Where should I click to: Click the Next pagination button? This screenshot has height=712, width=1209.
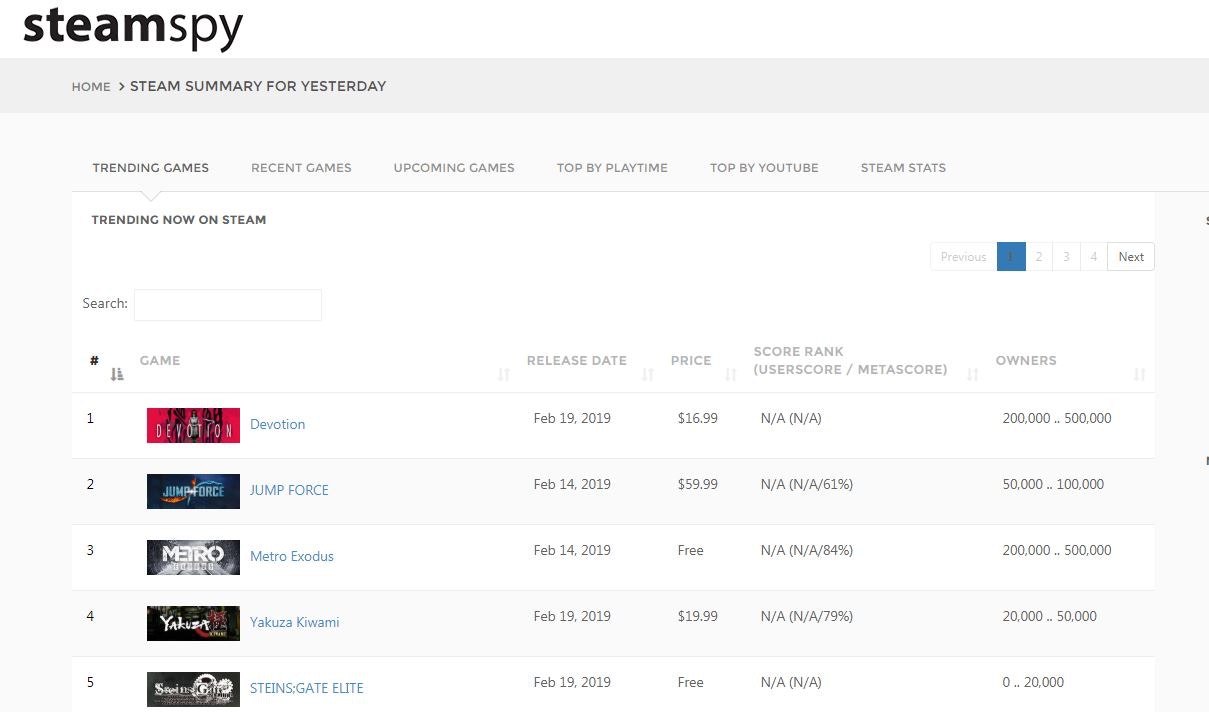(x=1131, y=257)
